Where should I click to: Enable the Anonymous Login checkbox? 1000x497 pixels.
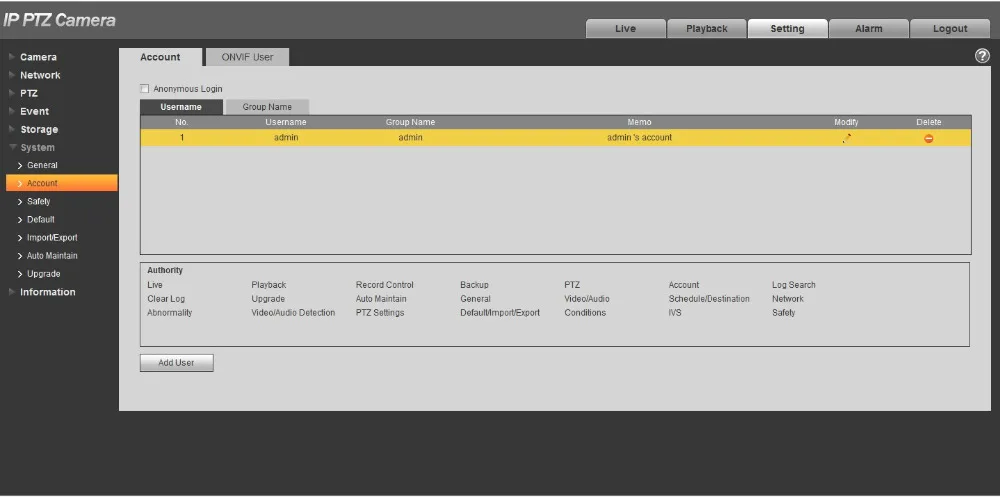pos(145,89)
